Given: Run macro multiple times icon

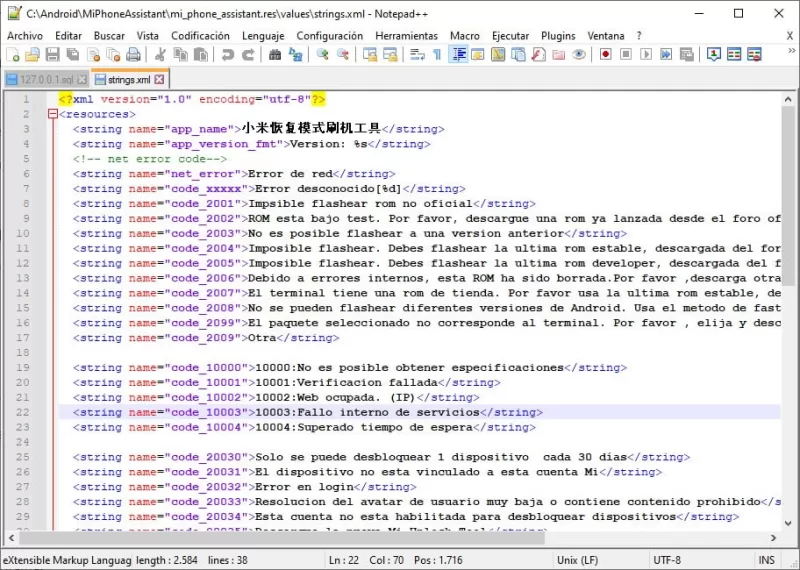Looking at the screenshot, I should [x=666, y=54].
